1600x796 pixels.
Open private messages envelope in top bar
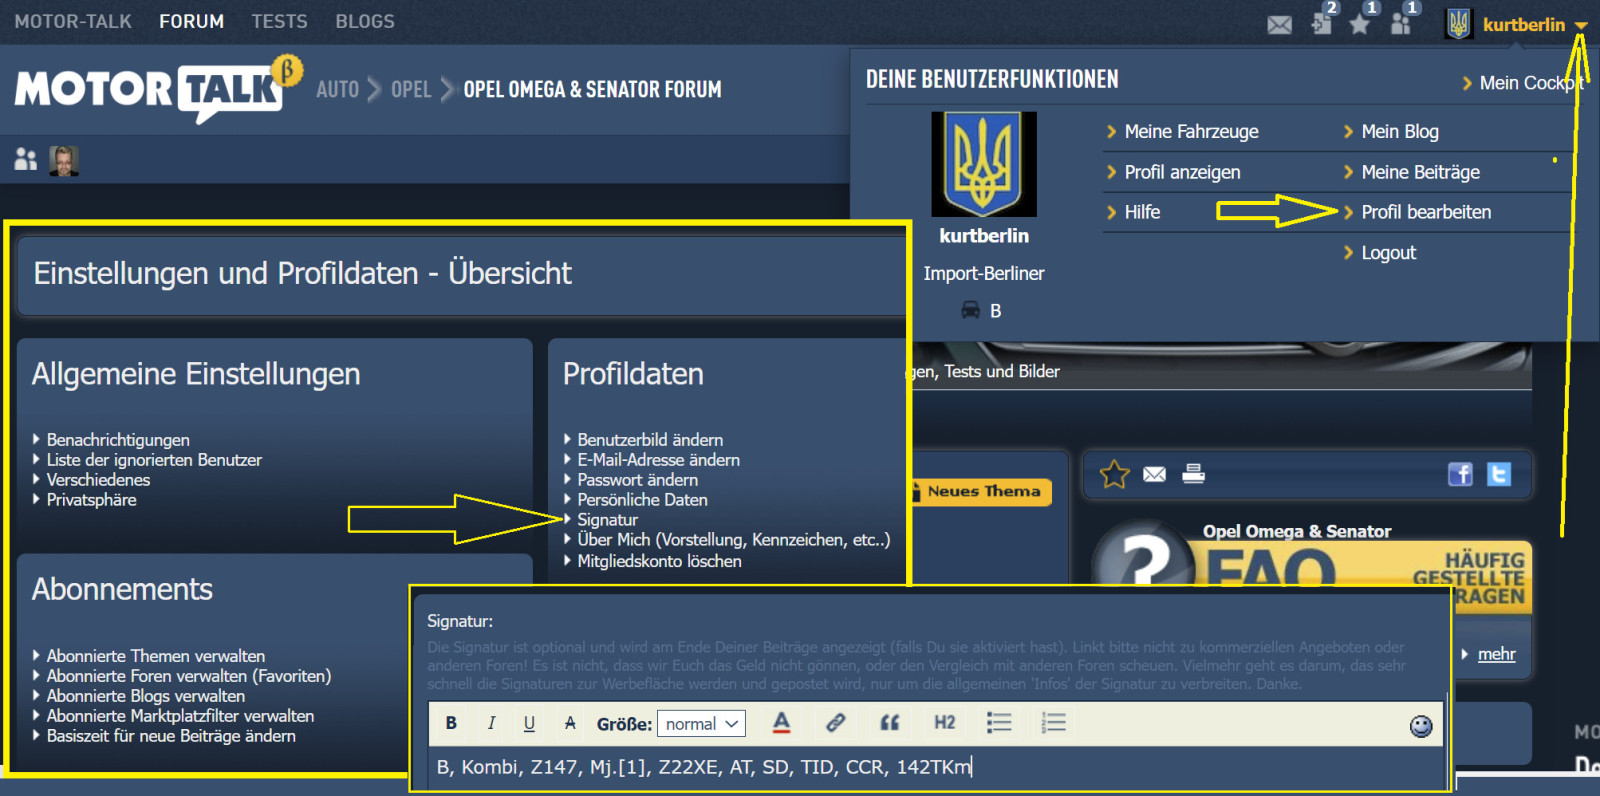click(1279, 25)
